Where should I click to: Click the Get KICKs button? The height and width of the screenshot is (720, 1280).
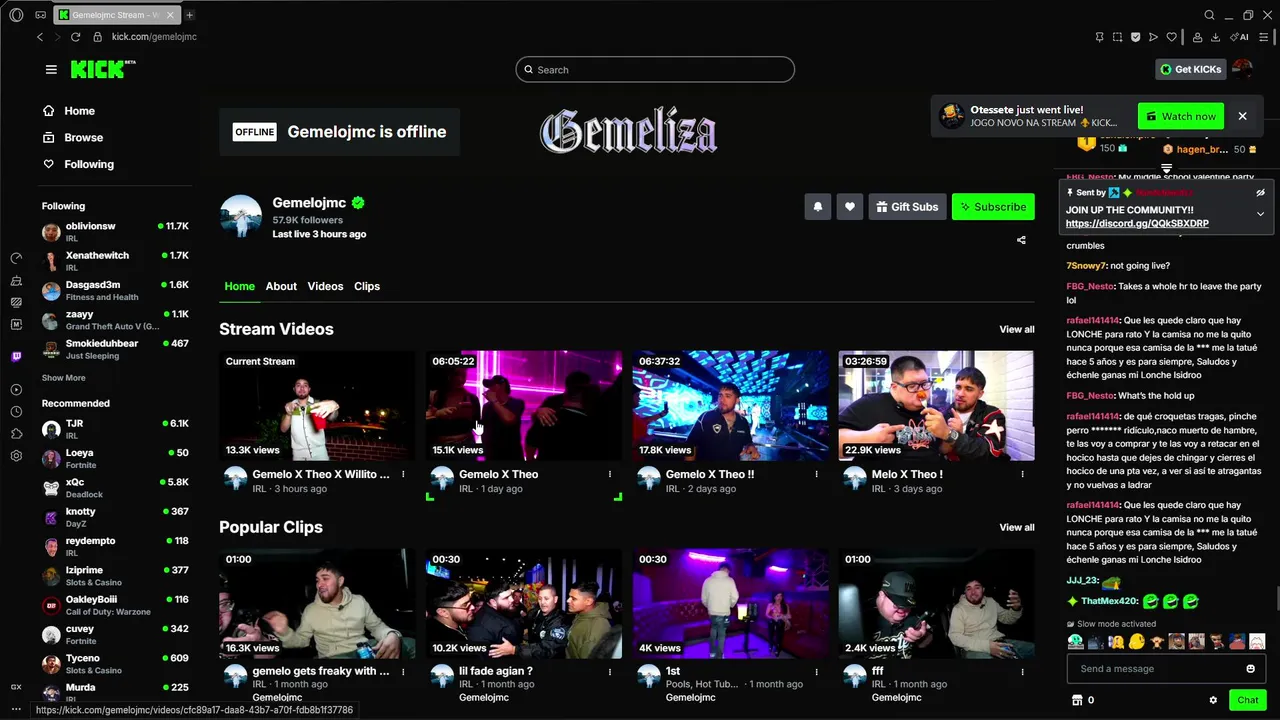point(1191,69)
